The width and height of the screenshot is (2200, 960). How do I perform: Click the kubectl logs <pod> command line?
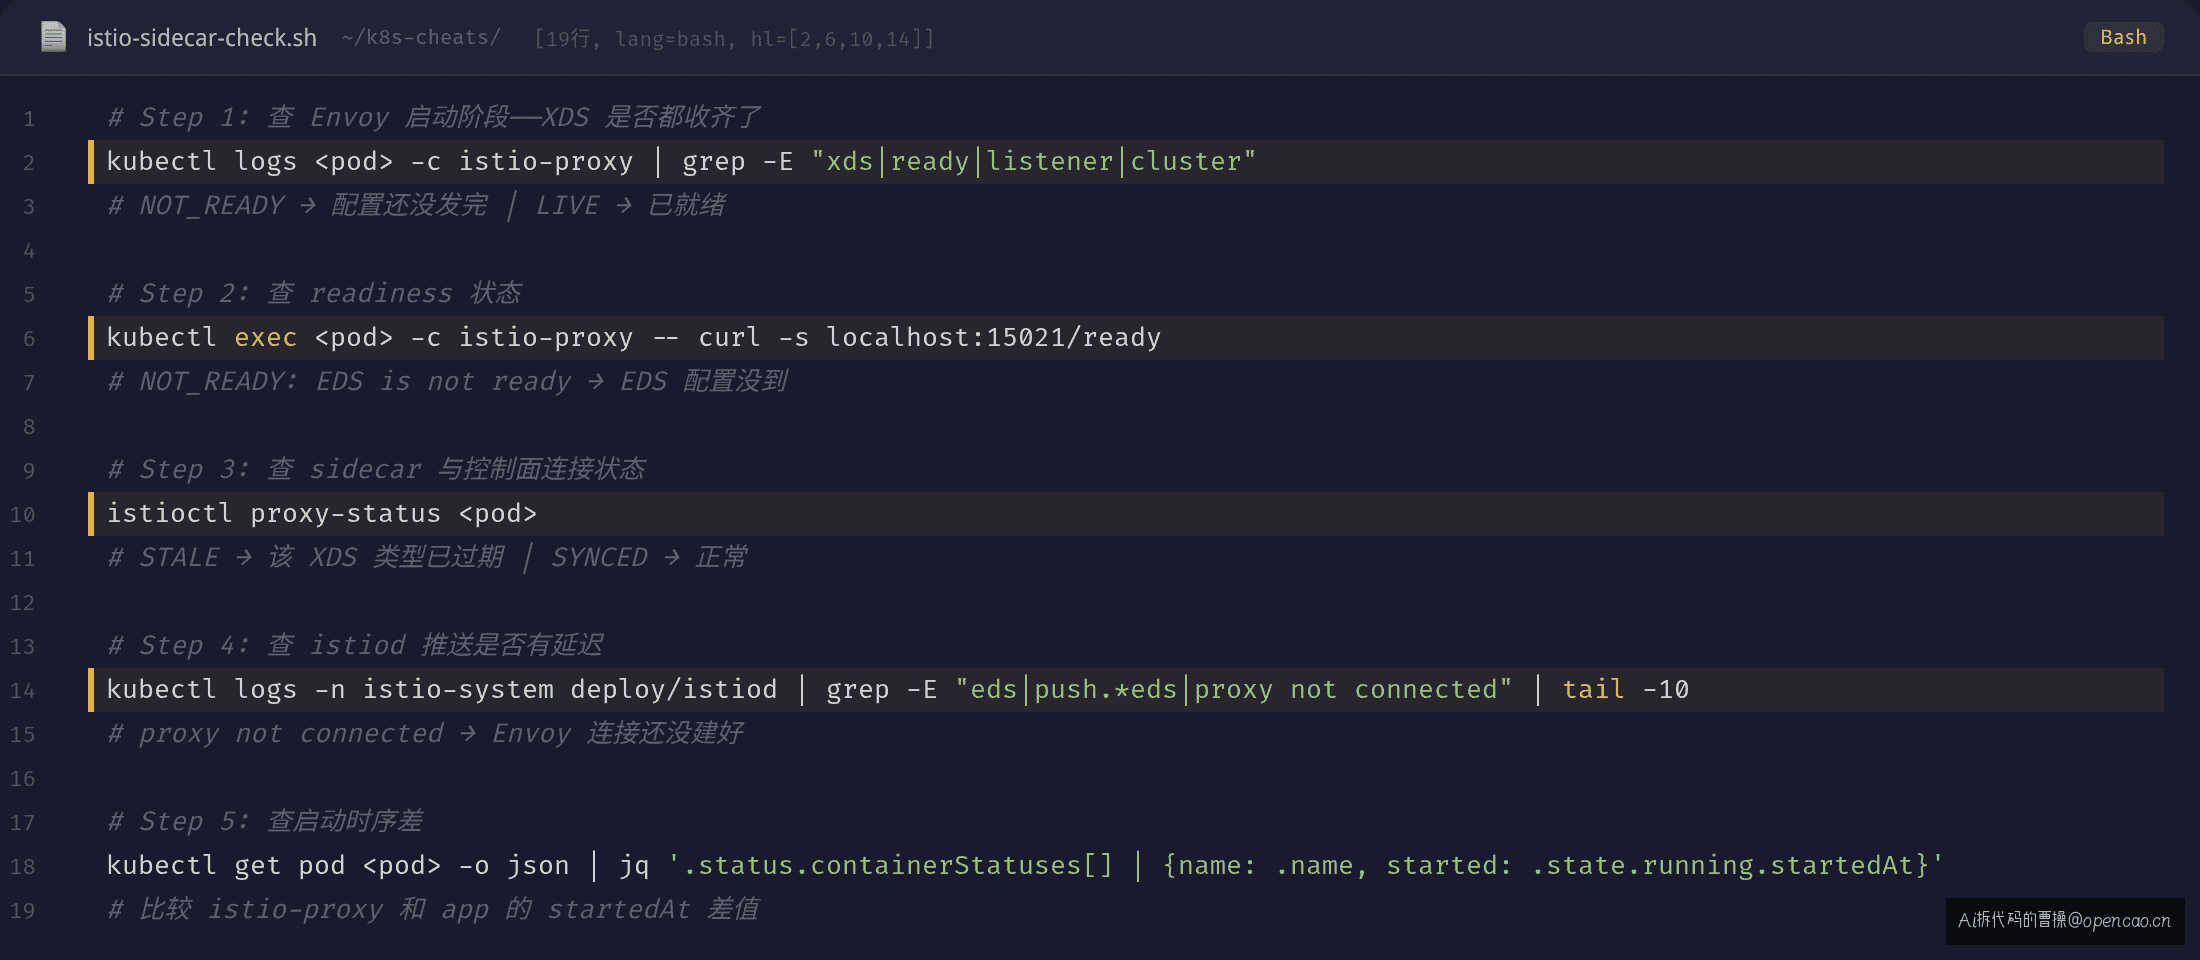681,162
